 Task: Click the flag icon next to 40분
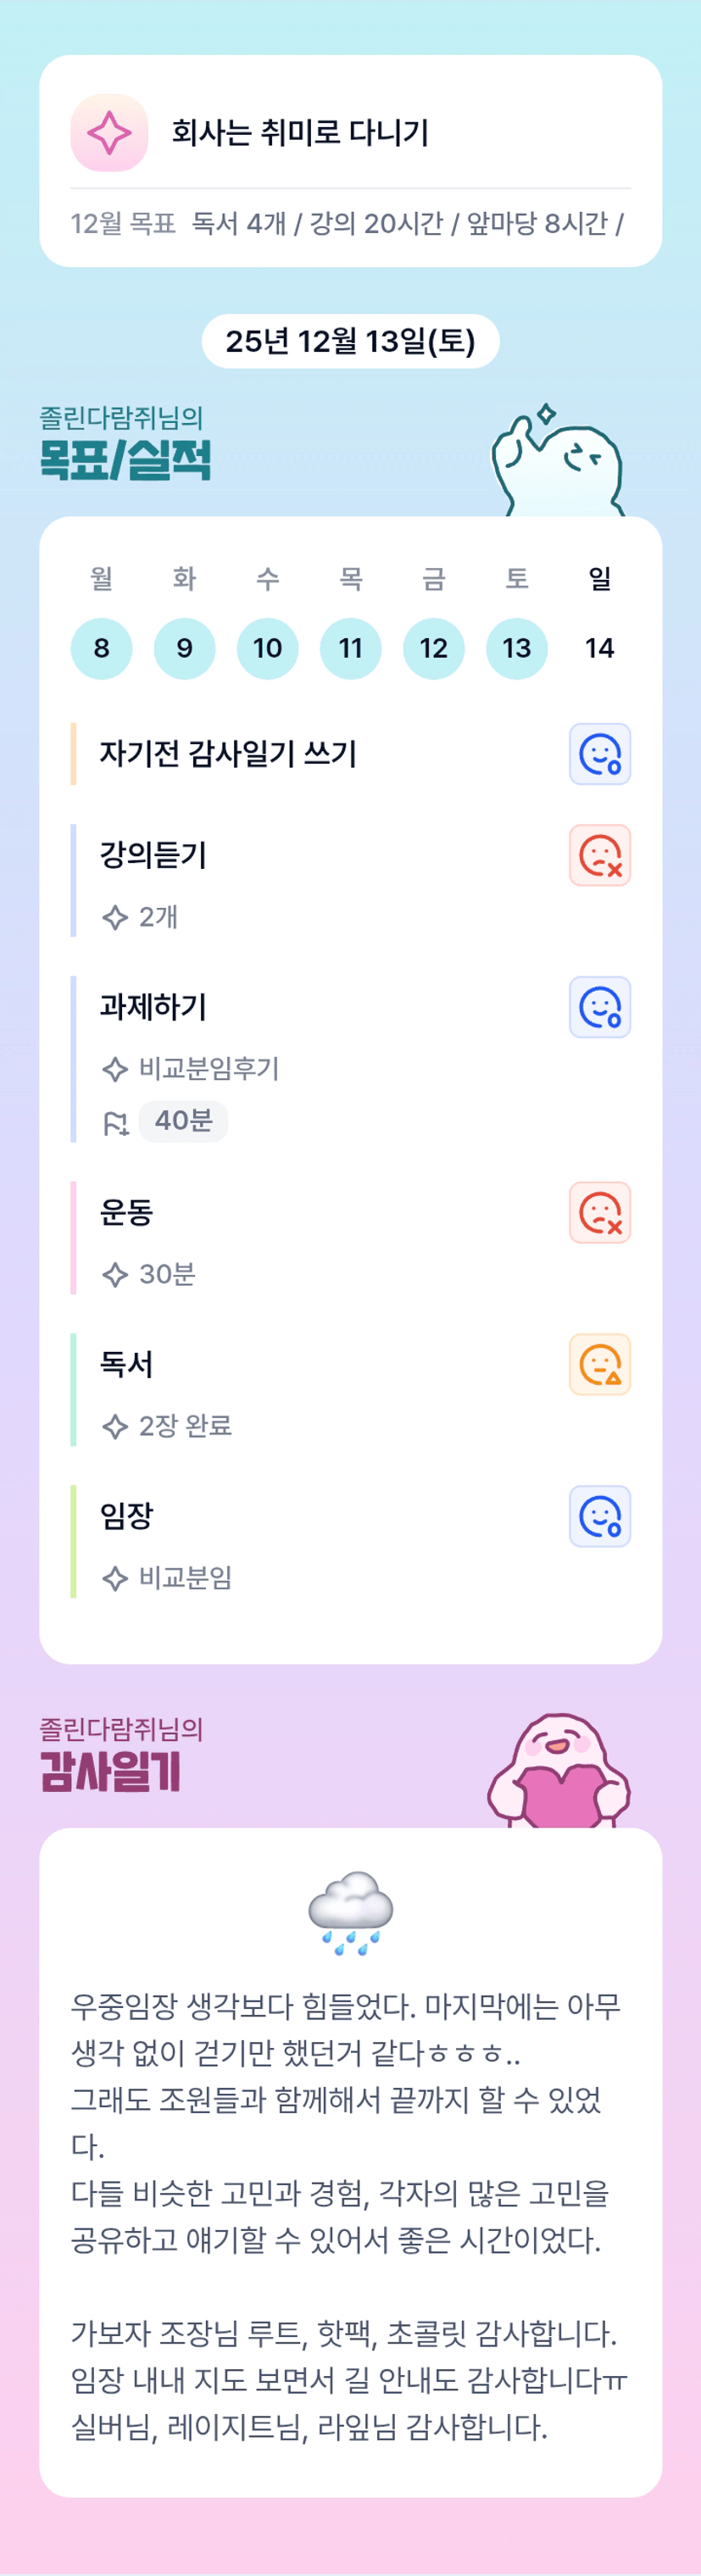(x=116, y=1123)
